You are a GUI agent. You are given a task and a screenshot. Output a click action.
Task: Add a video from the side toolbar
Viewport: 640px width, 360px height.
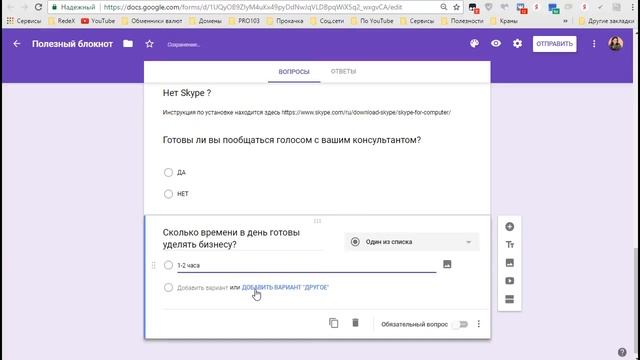tap(509, 281)
